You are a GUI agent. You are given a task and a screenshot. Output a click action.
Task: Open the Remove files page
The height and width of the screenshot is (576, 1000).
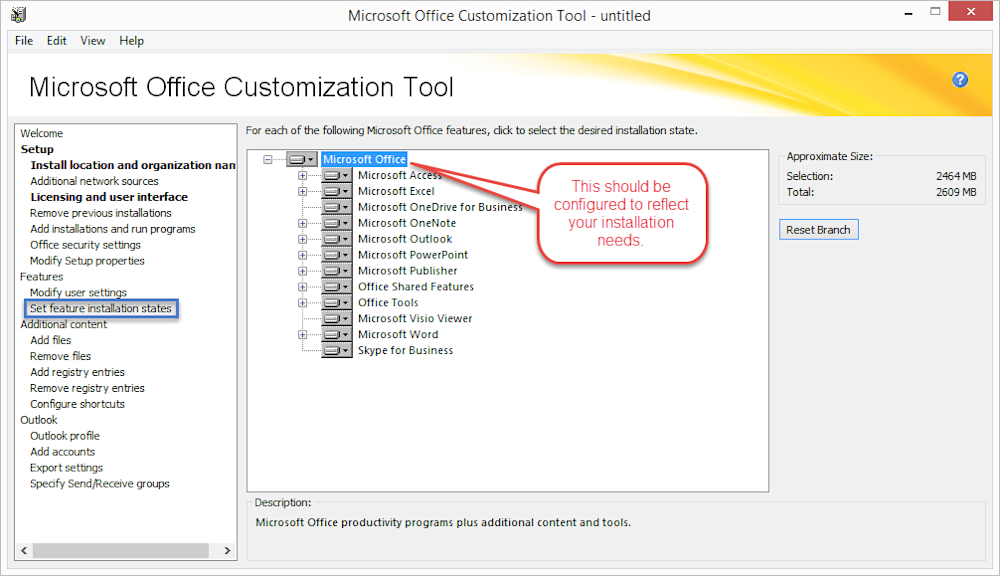61,357
